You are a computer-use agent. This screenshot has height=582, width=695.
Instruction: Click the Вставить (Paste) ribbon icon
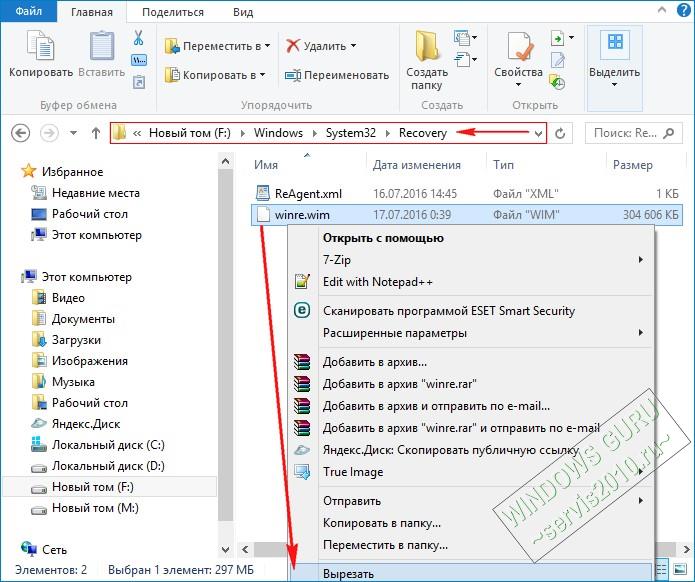(x=102, y=45)
